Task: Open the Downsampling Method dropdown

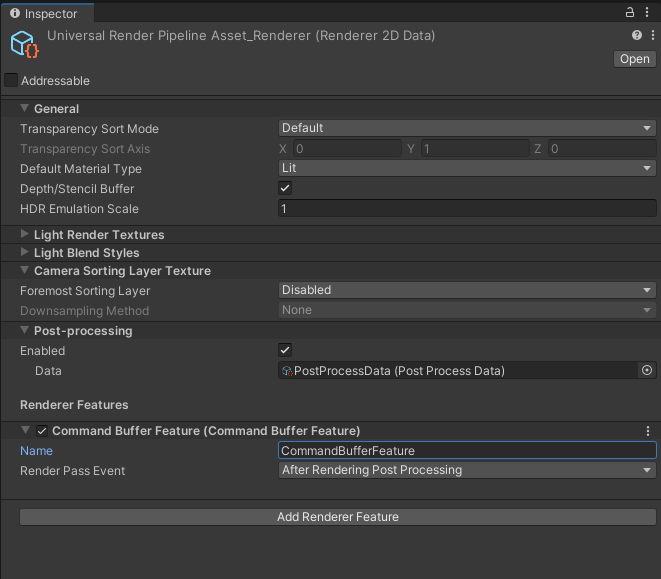Action: point(467,310)
